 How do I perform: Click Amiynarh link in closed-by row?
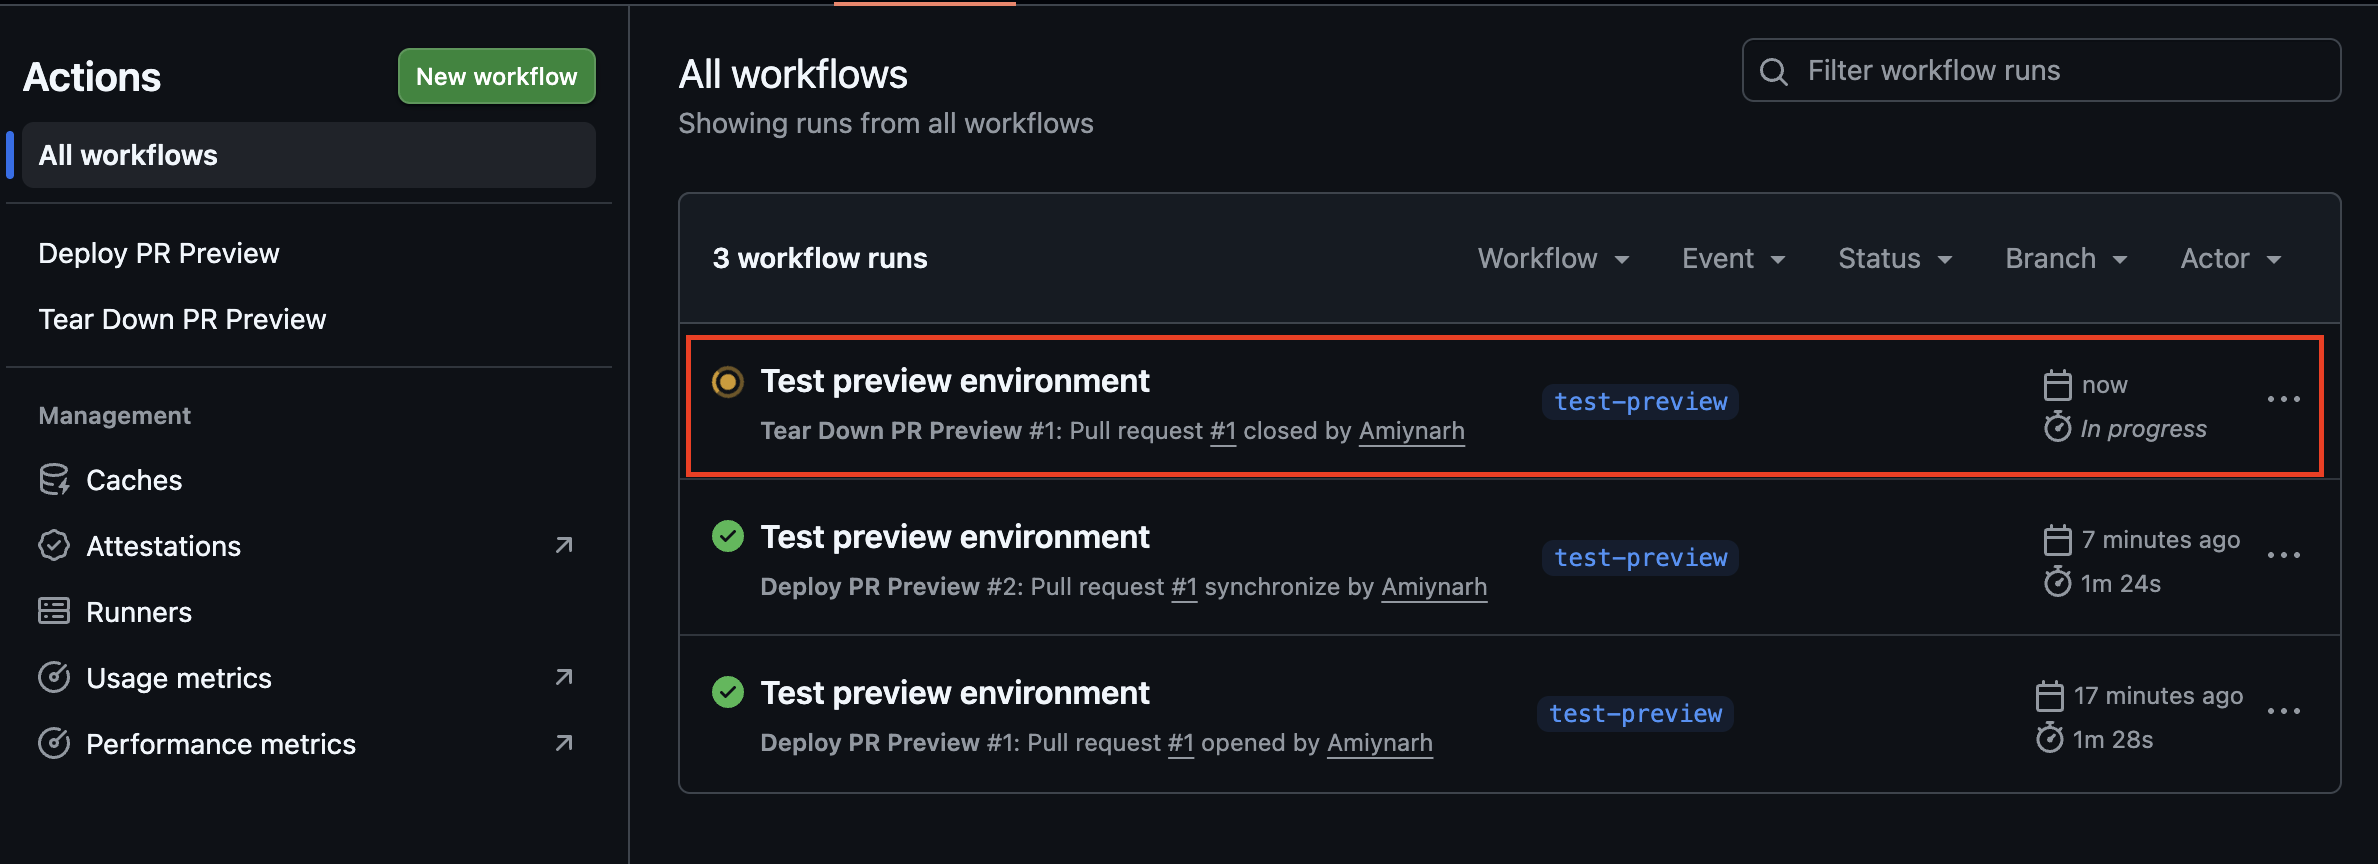[x=1412, y=431]
